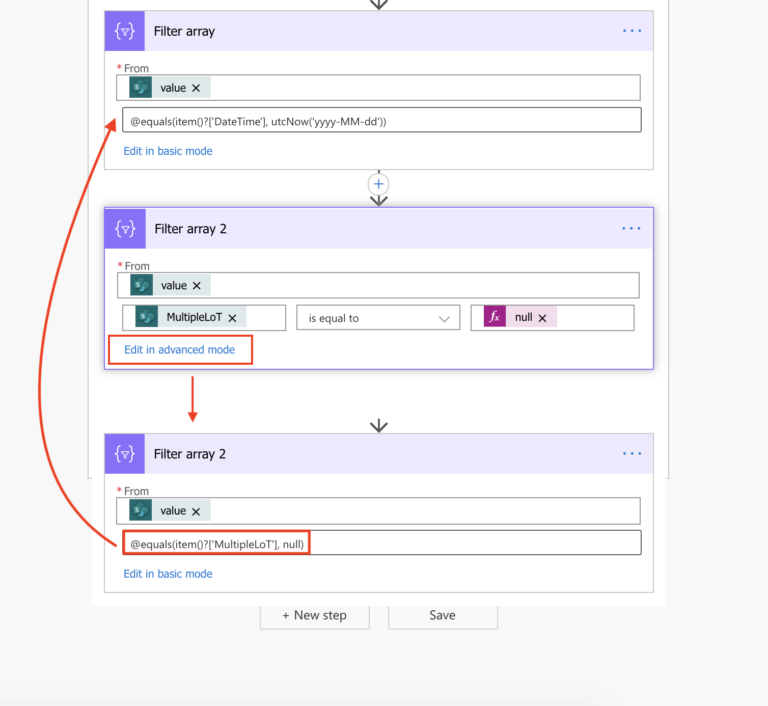The width and height of the screenshot is (768, 706).
Task: Edit the MultipleLoT null expression field
Action: (382, 543)
